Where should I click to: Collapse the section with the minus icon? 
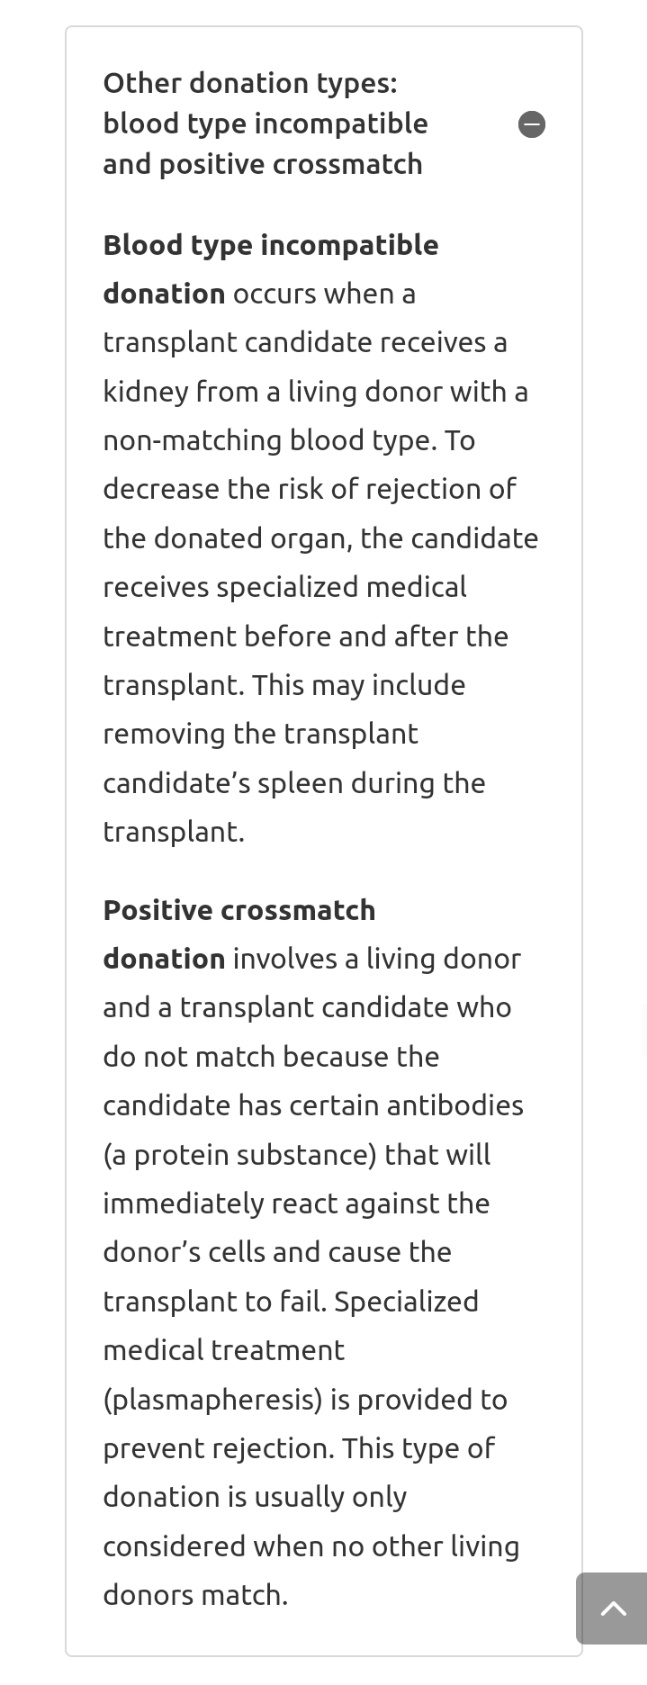click(x=531, y=124)
